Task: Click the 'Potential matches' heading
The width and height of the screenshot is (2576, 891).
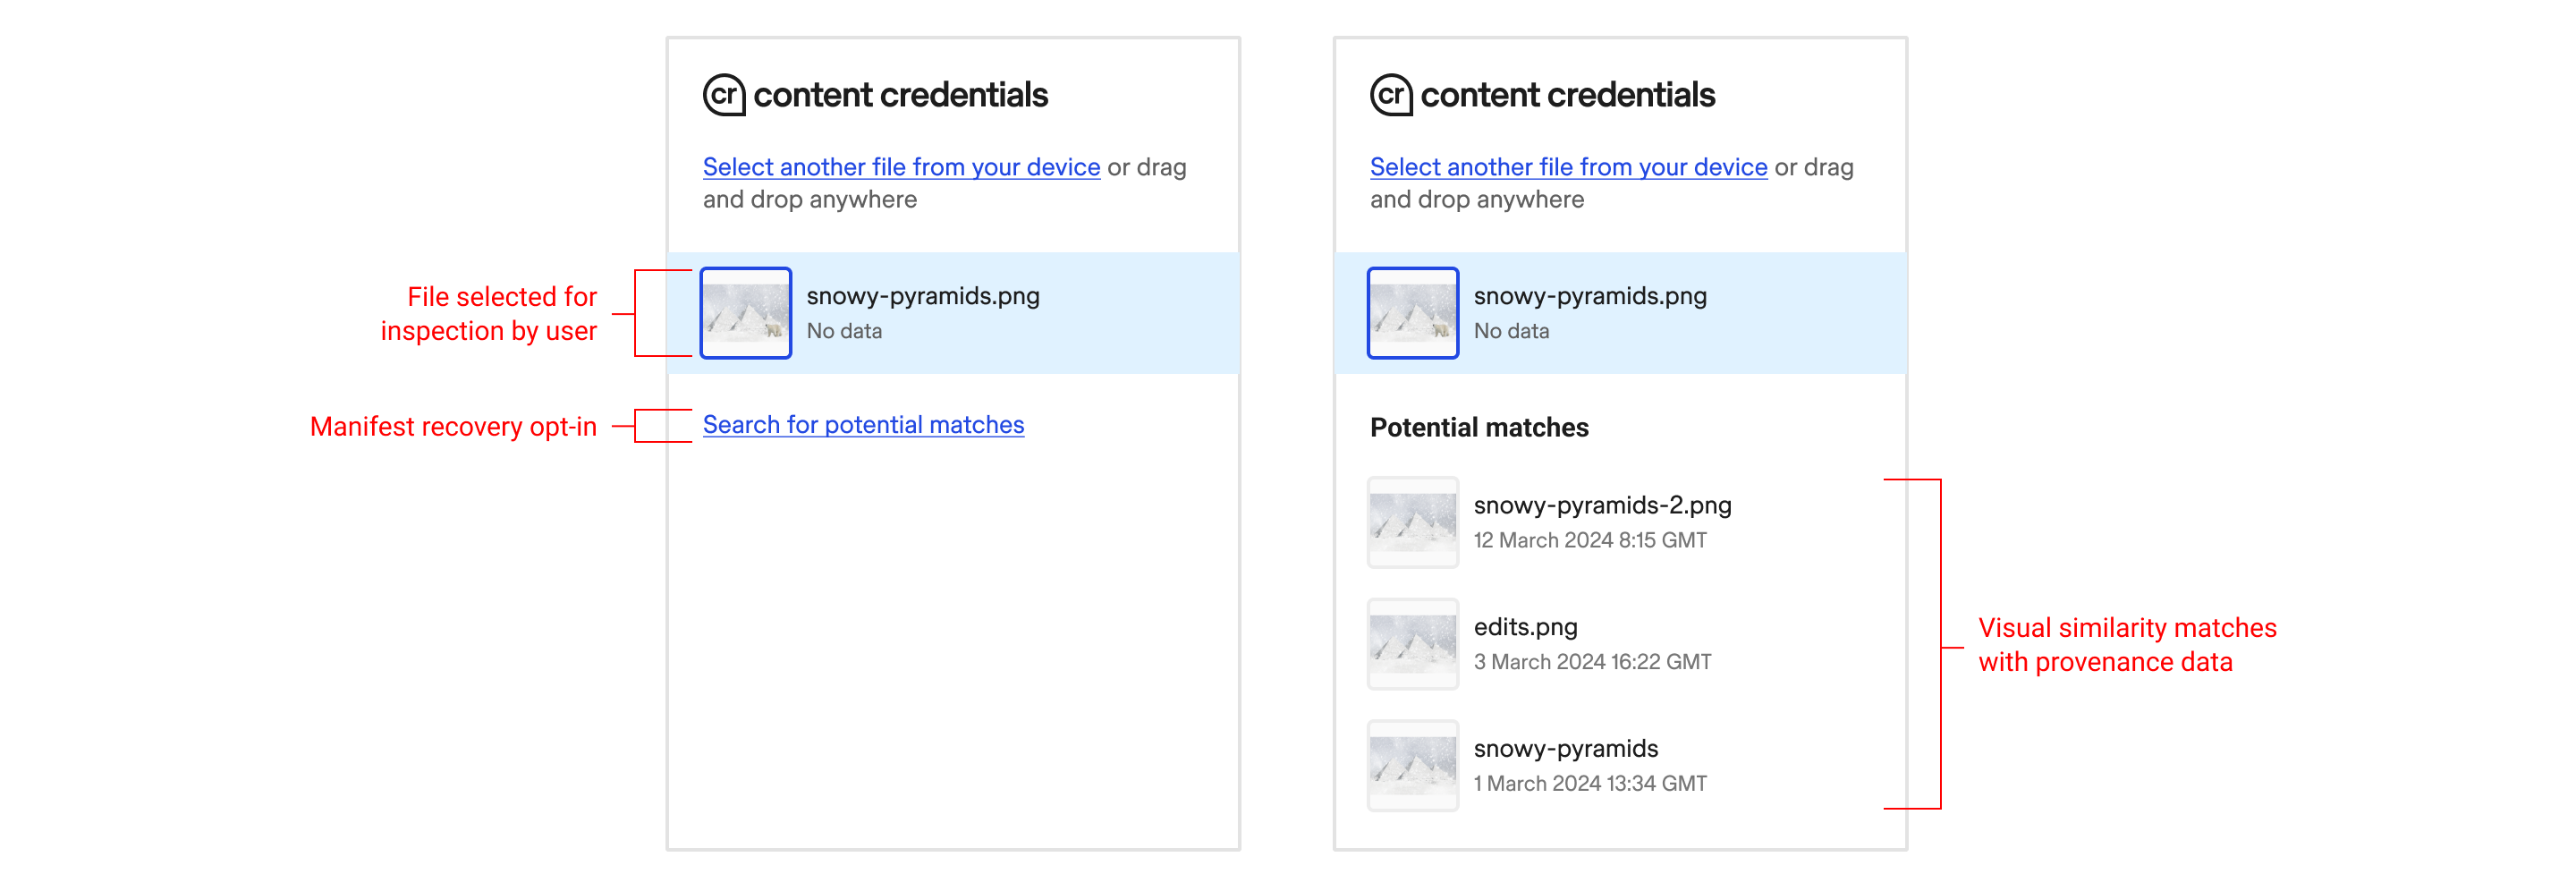Action: point(1479,428)
